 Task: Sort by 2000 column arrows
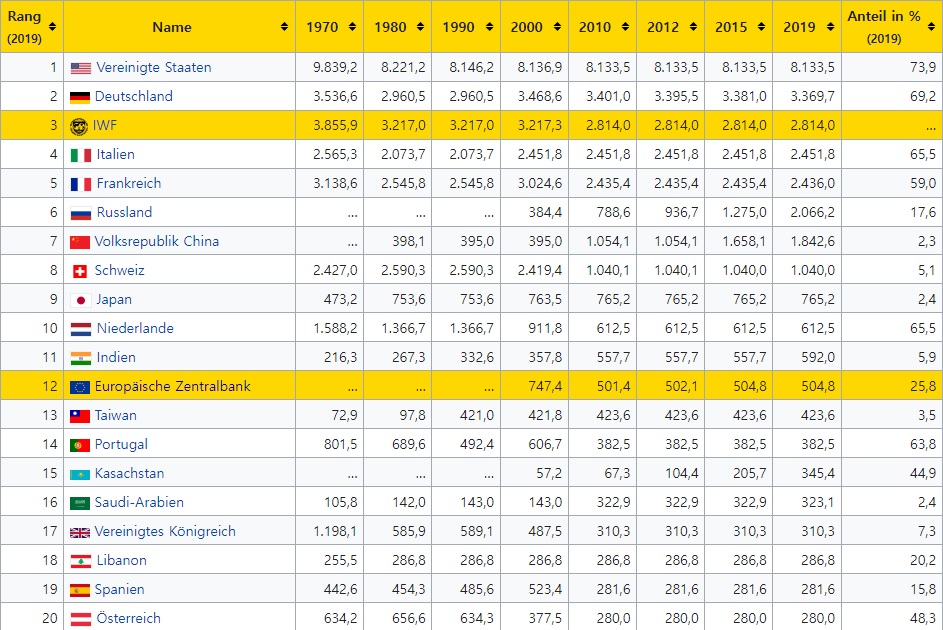click(x=557, y=26)
